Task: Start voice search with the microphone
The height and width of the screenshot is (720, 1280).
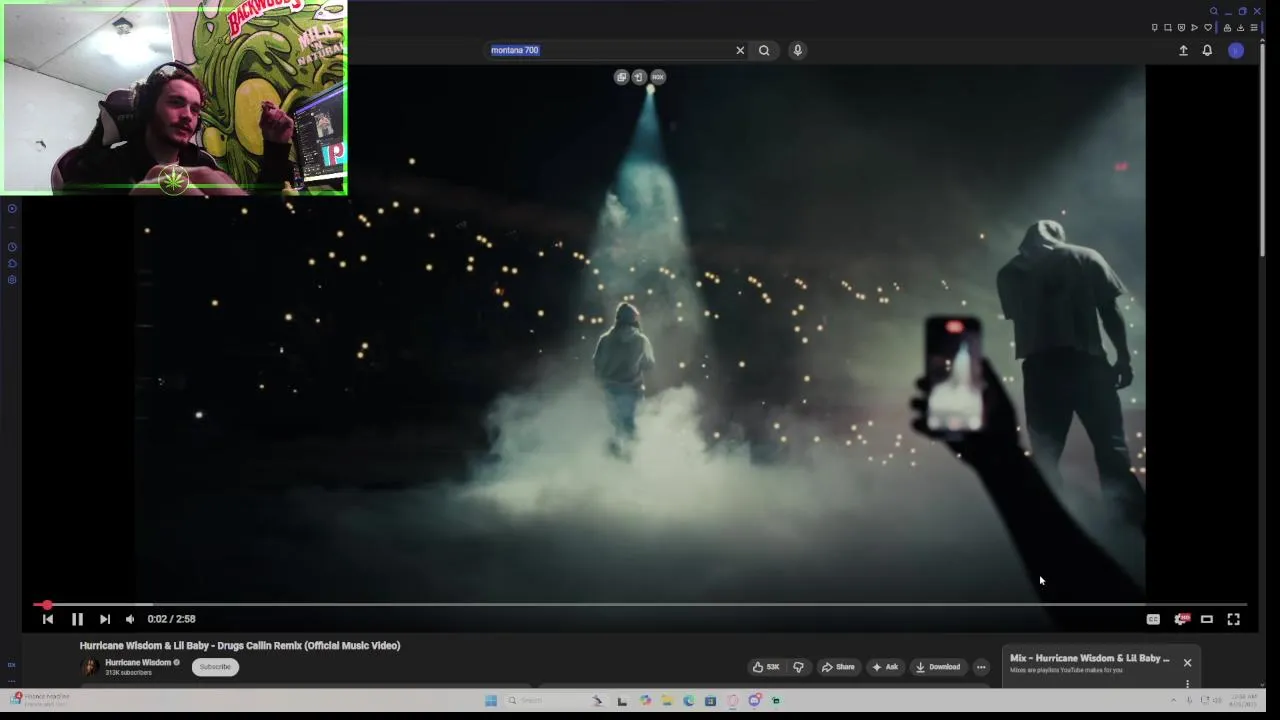Action: (x=797, y=50)
